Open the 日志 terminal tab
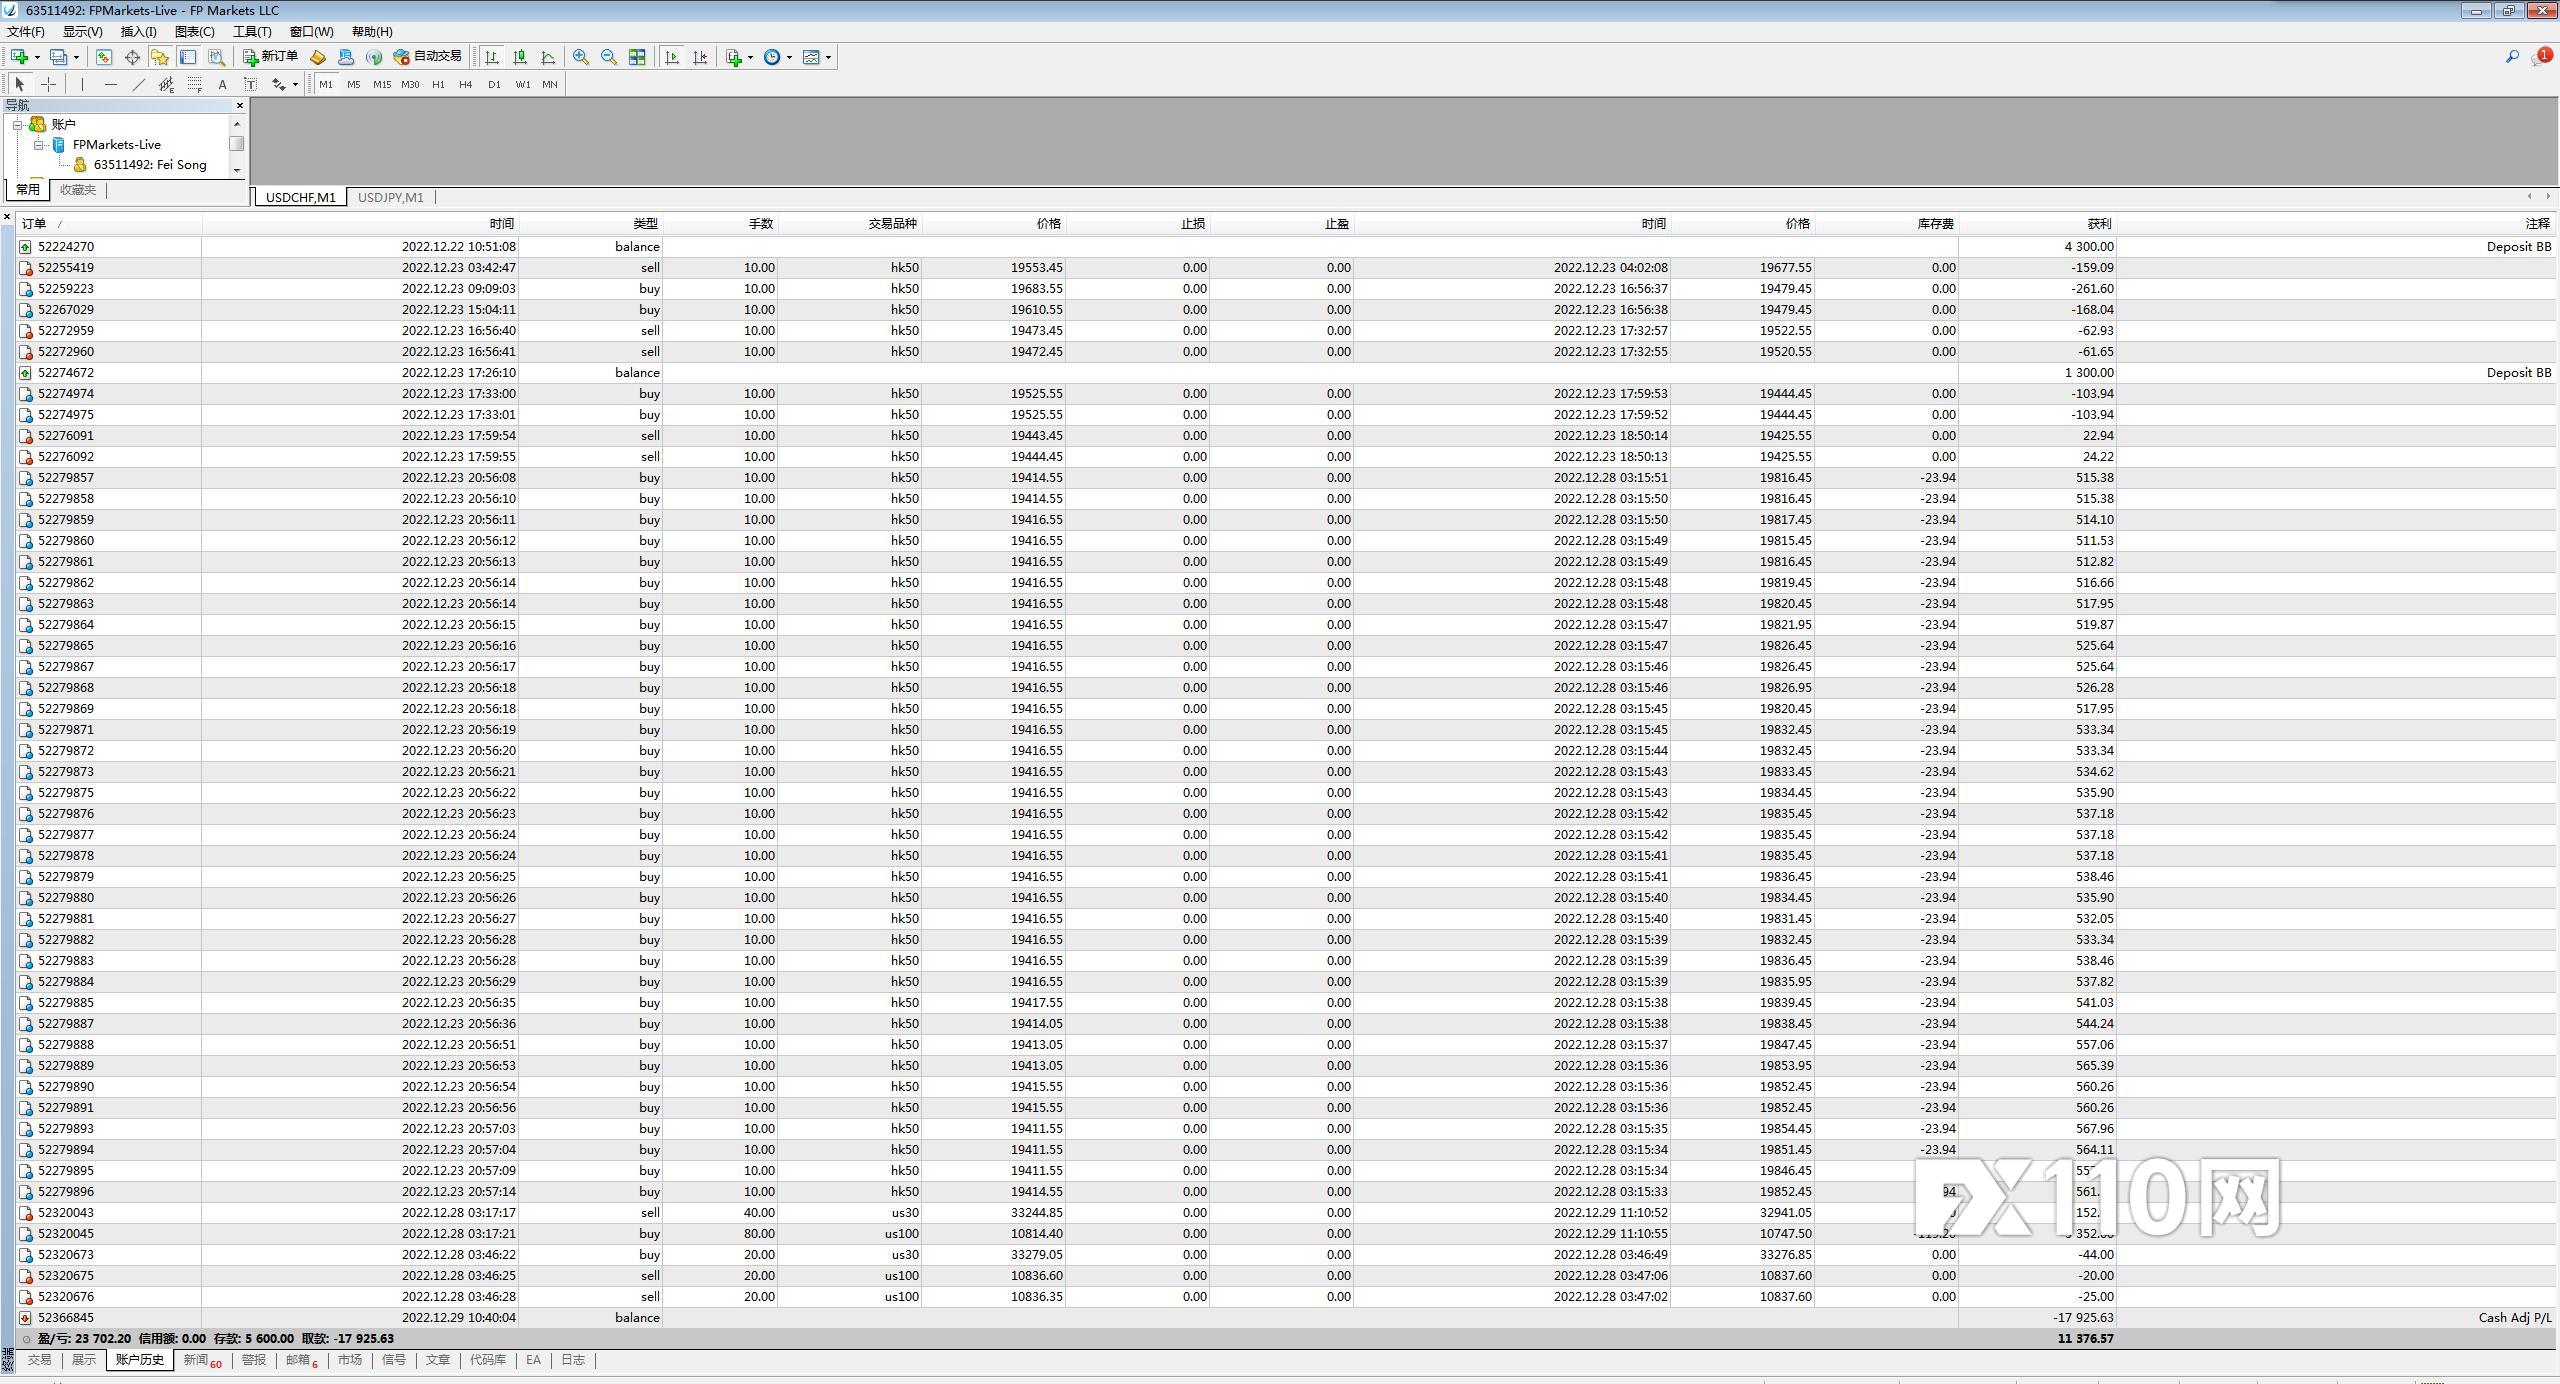This screenshot has width=2560, height=1384. coord(572,1360)
